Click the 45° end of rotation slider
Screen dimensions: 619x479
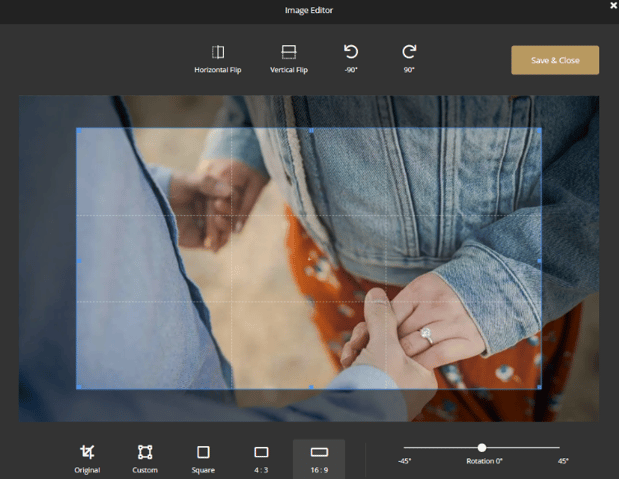tap(559, 448)
